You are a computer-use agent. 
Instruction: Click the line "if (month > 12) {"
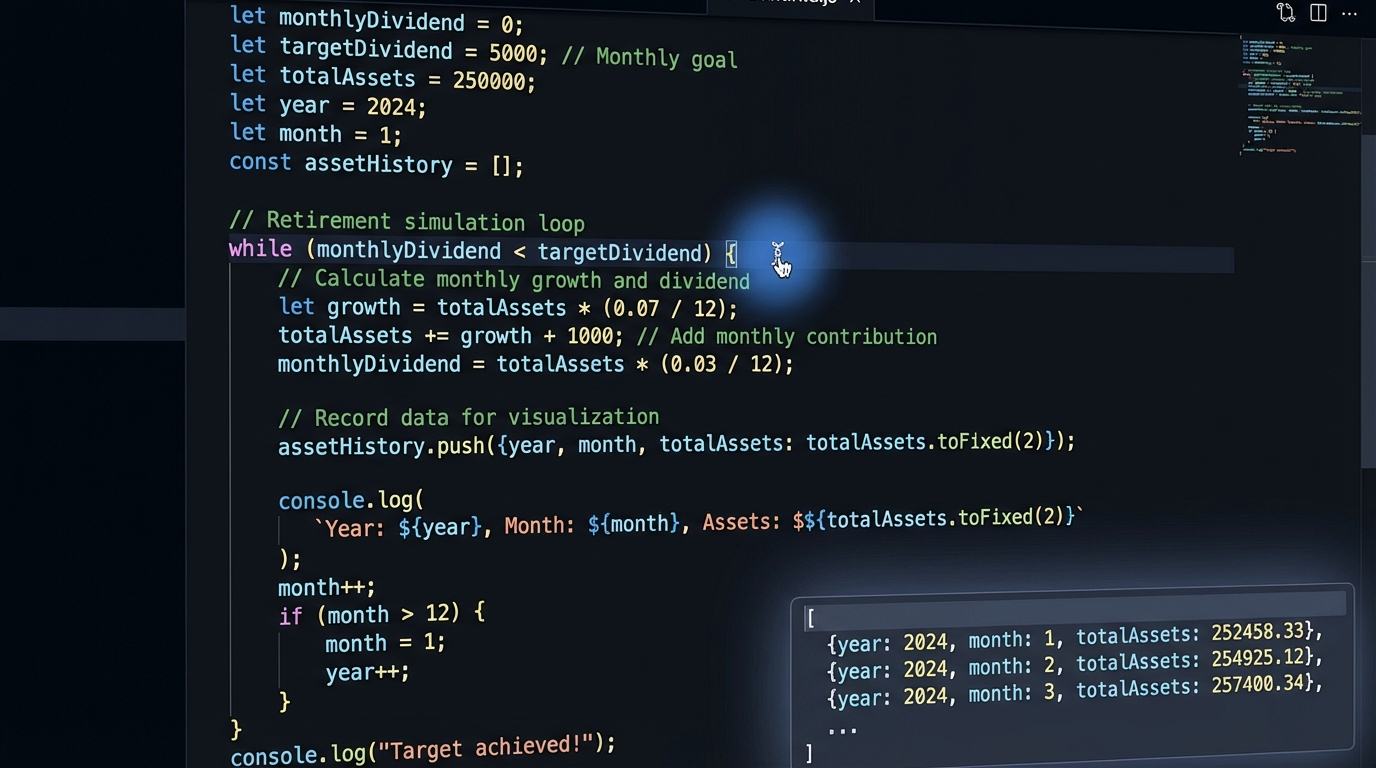[382, 614]
